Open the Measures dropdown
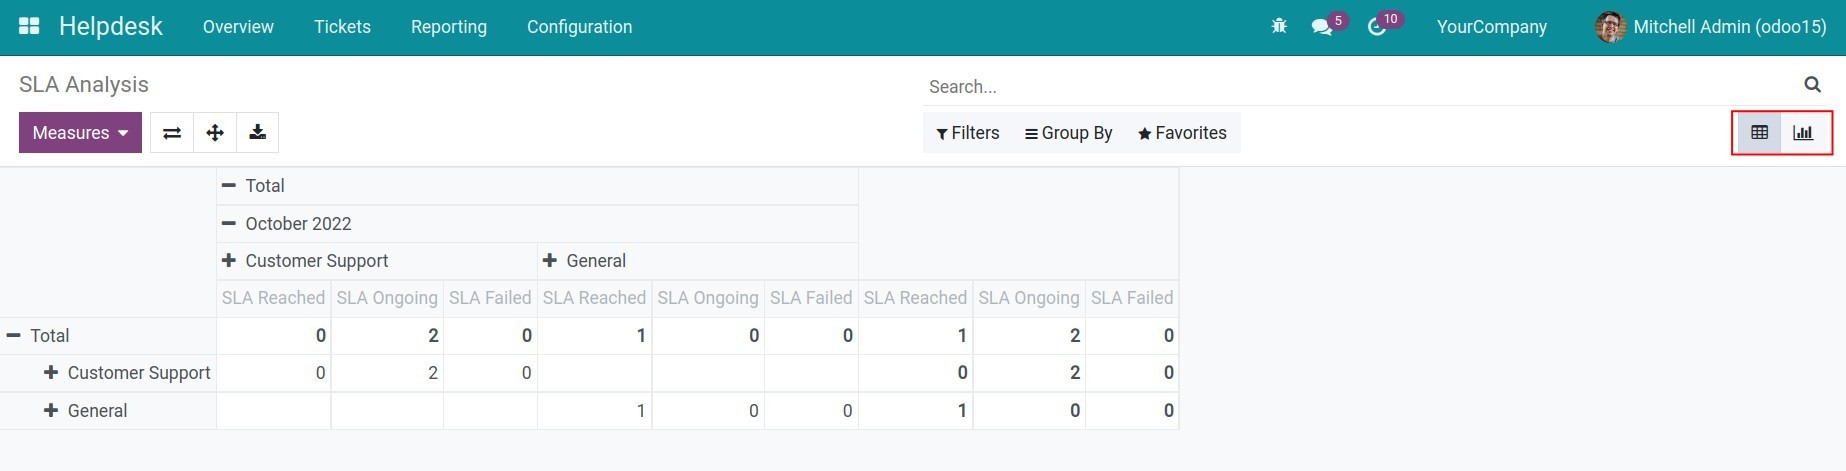Viewport: 1846px width, 471px height. click(x=80, y=133)
